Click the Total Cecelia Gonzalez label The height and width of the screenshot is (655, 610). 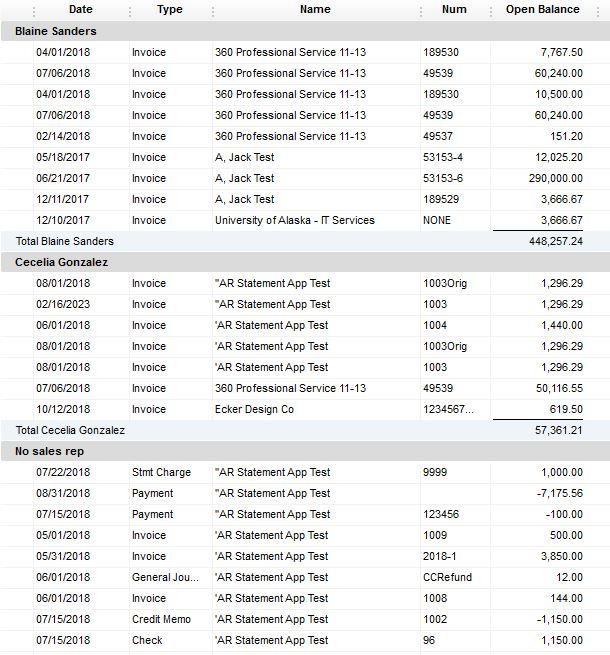click(70, 430)
